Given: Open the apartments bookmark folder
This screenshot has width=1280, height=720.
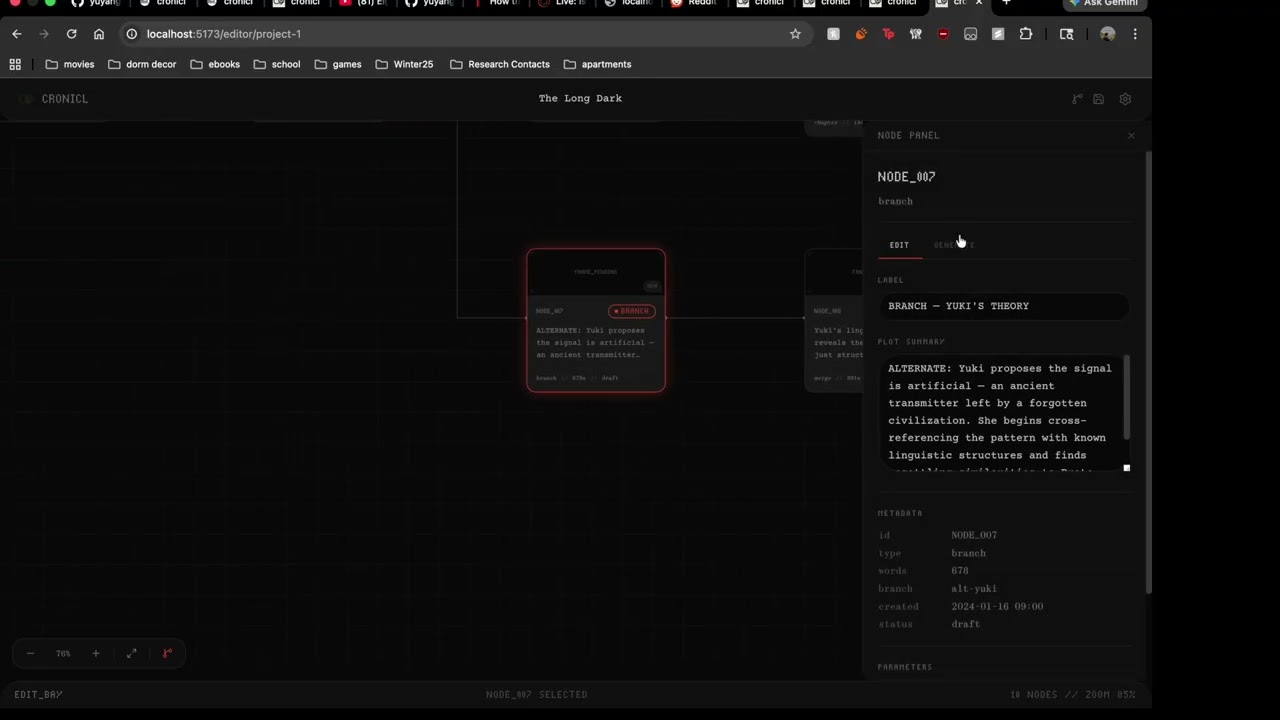Looking at the screenshot, I should [x=597, y=64].
